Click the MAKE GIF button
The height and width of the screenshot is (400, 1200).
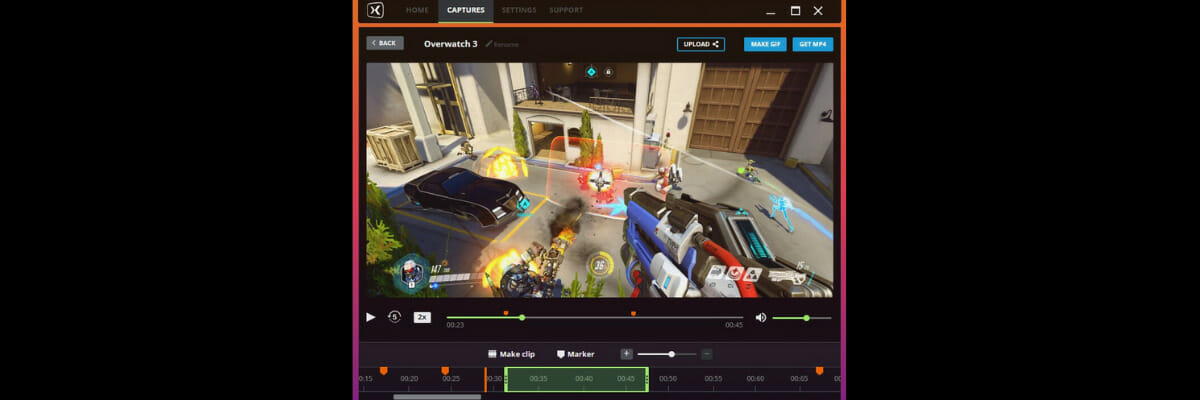(765, 44)
